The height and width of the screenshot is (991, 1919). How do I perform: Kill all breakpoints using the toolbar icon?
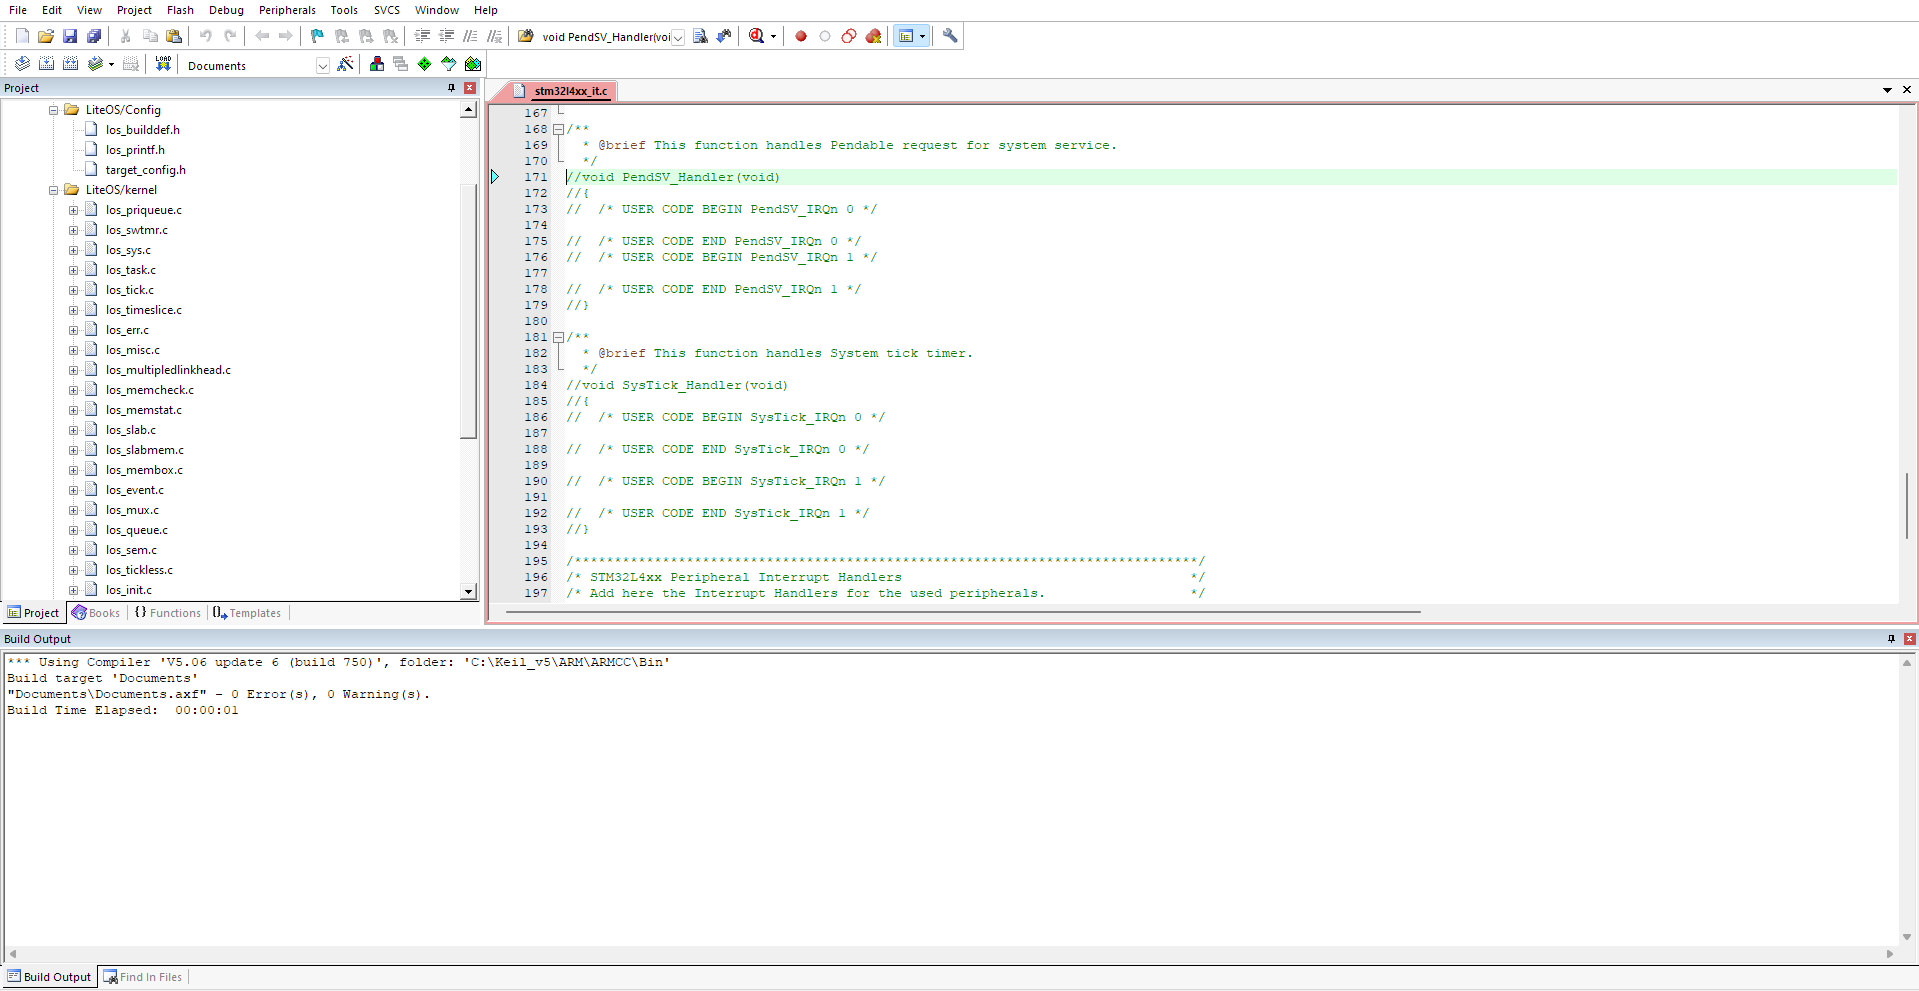[x=873, y=36]
